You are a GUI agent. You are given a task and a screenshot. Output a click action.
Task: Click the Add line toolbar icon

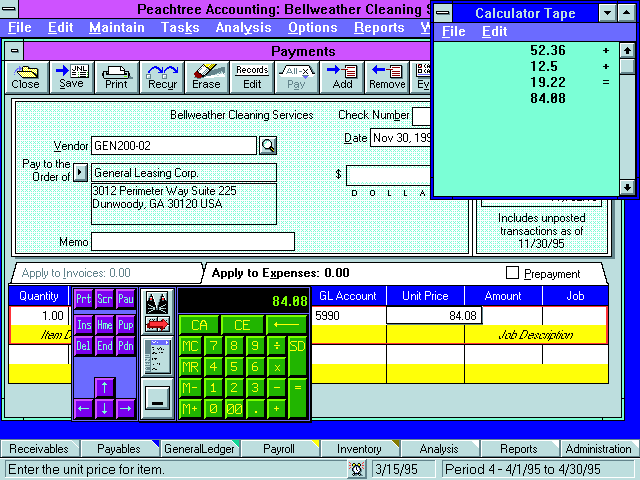[x=342, y=77]
